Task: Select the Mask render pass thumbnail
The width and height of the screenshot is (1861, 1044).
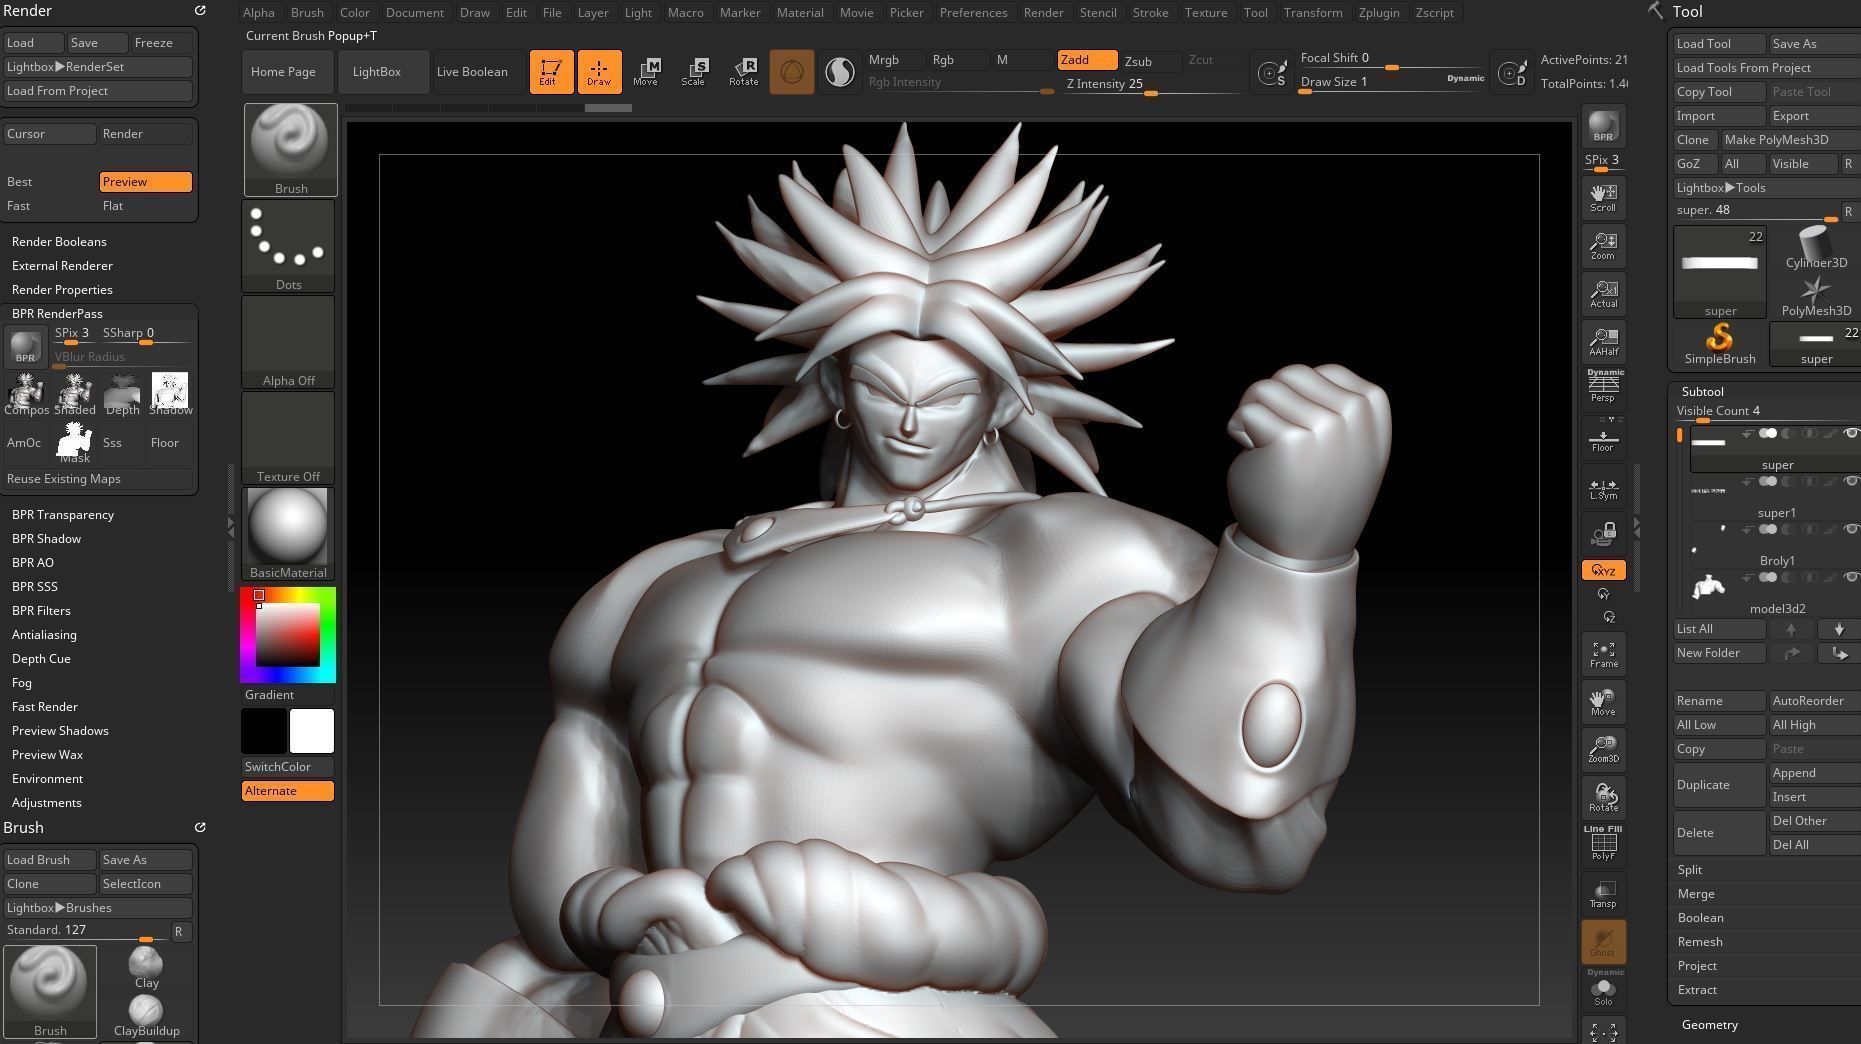Action: (x=75, y=442)
